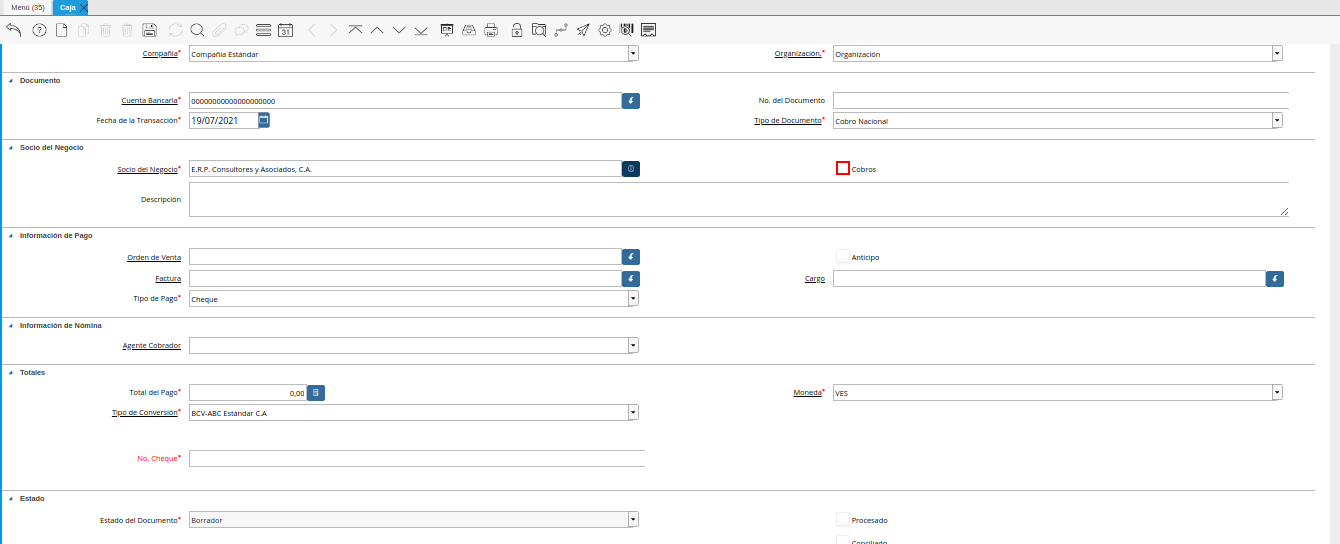Toggle the Cobros checkbox
1340x544 pixels.
[x=843, y=168]
